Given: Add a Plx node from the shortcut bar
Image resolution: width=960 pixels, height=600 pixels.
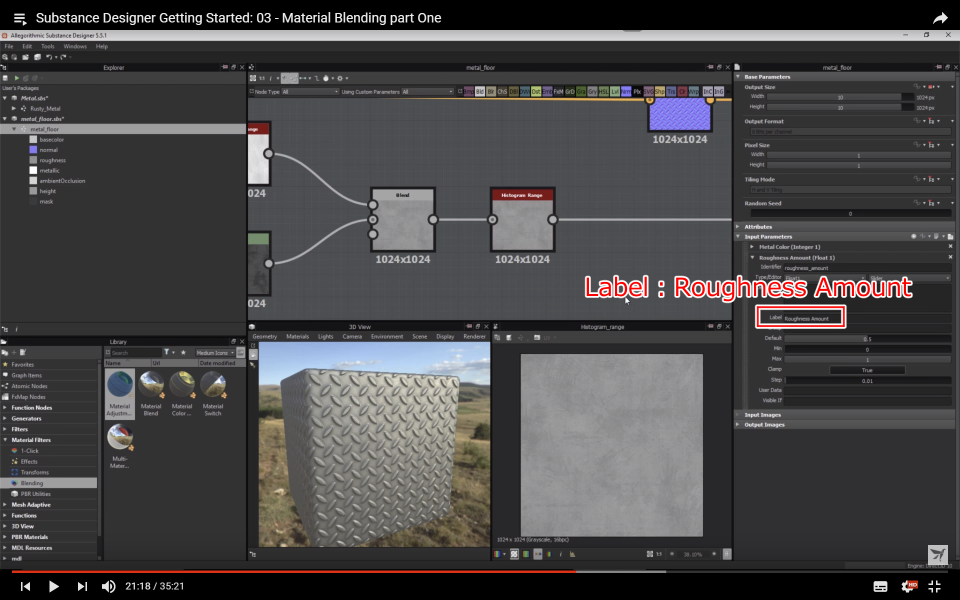Looking at the screenshot, I should coord(637,92).
